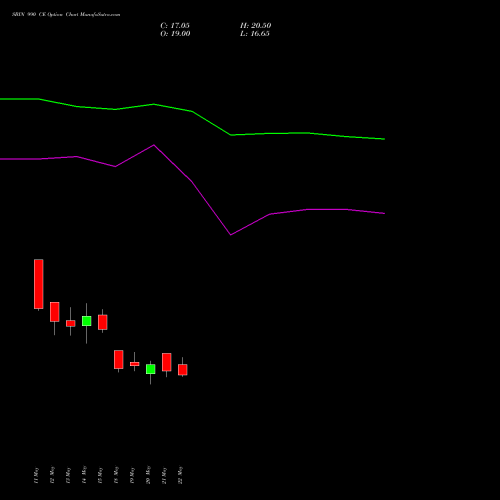Click the '18 May' date axis label
Image resolution: width=500 pixels, height=500 pixels.
click(116, 475)
